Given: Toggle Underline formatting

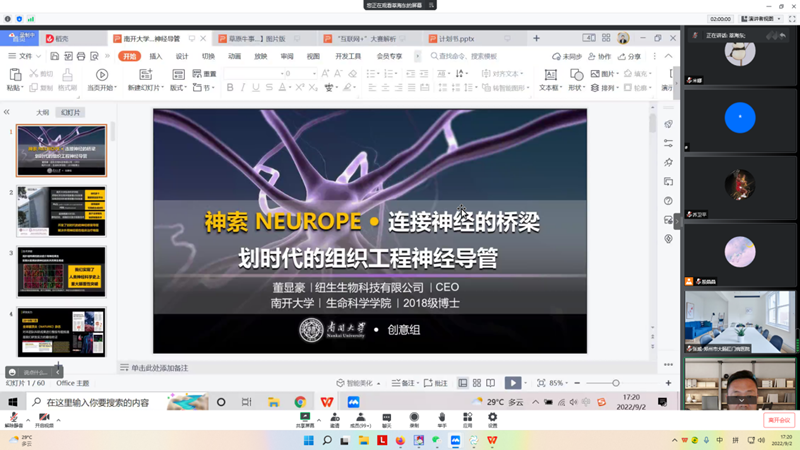Looking at the screenshot, I should 256,87.
